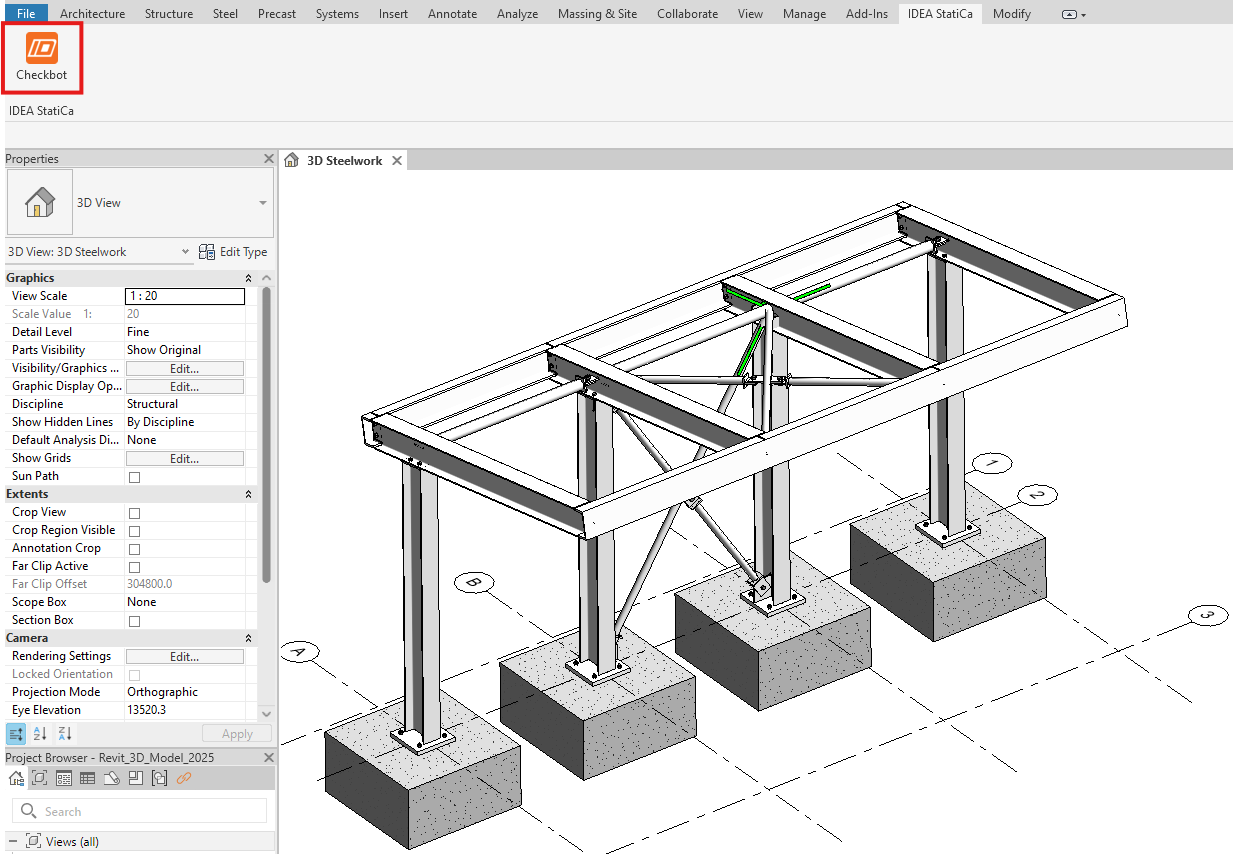Collapse the Views (all) tree node
The image size is (1233, 854).
click(x=14, y=842)
